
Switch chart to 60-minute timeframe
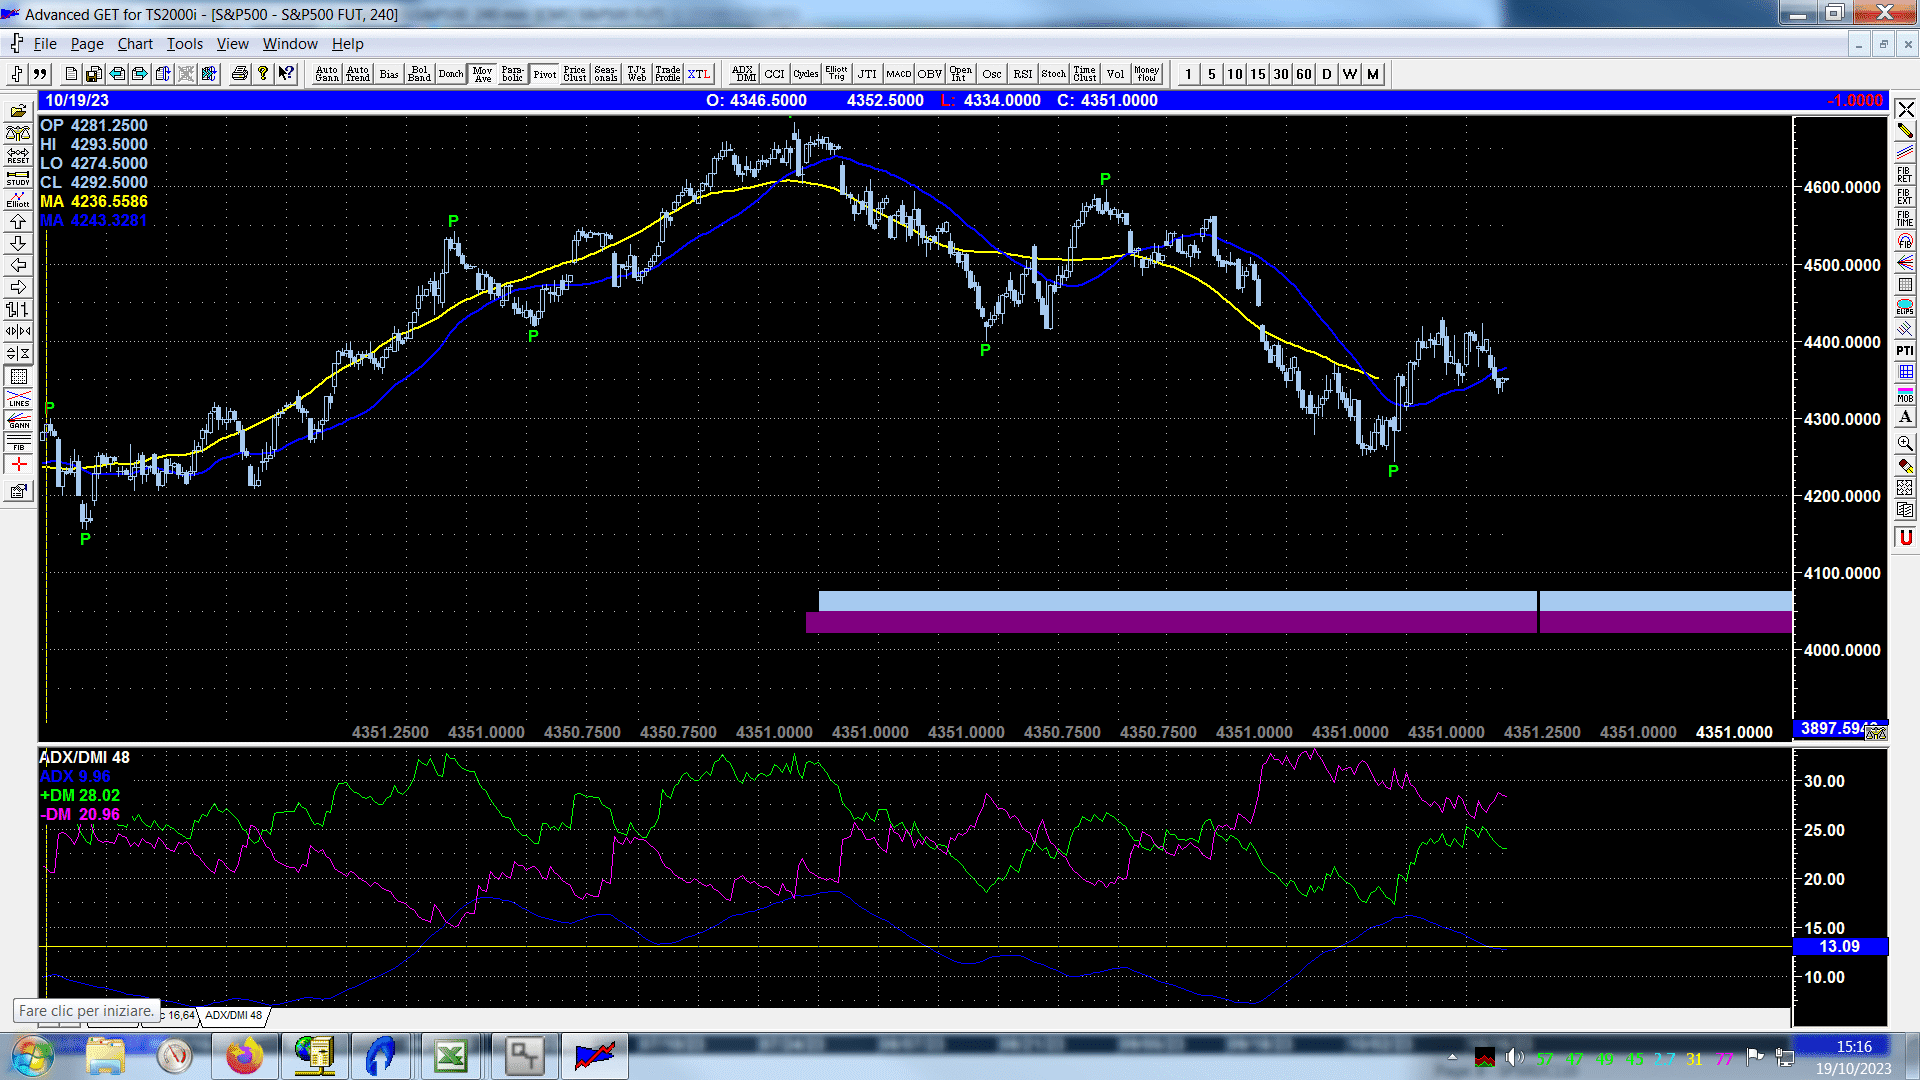tap(1304, 74)
